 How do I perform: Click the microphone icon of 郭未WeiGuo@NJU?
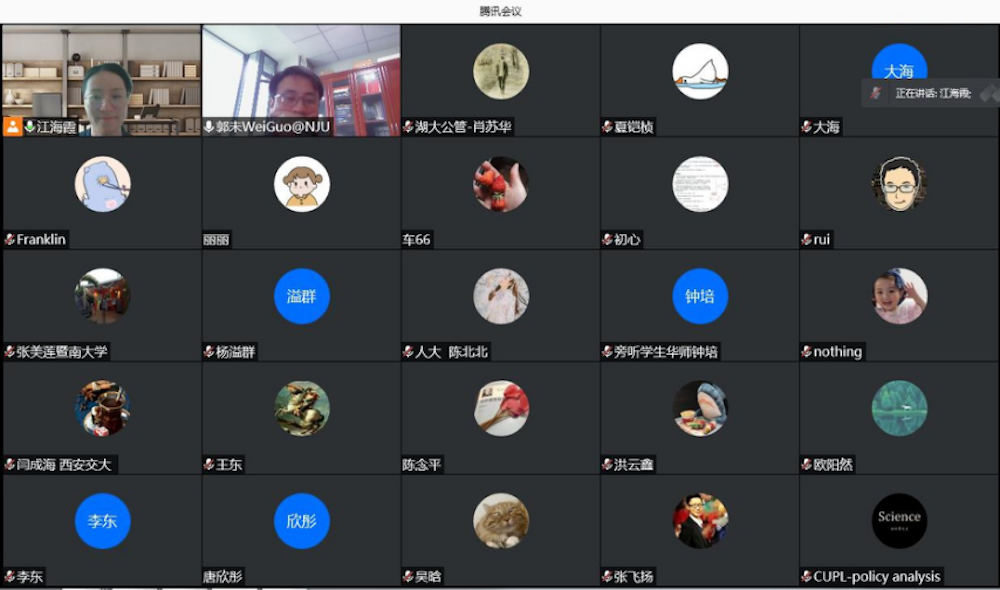[209, 127]
